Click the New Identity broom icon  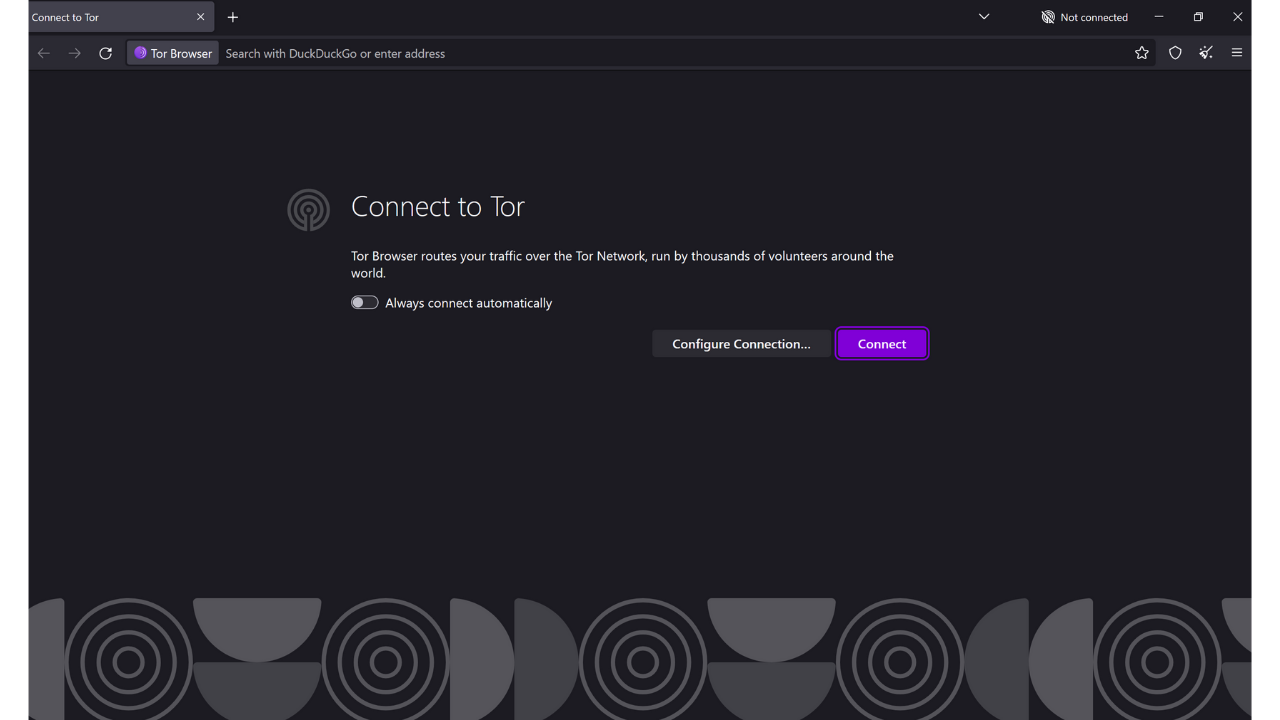(x=1206, y=53)
